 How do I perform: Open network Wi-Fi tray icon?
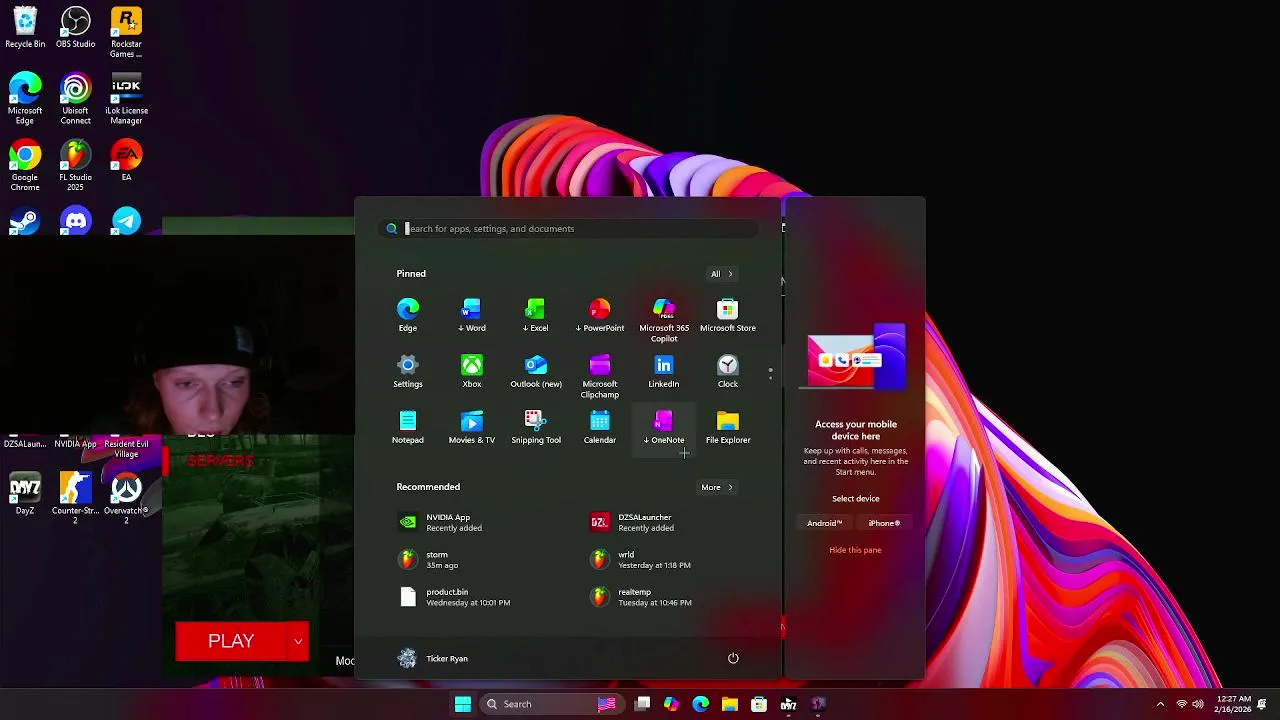coord(1182,704)
